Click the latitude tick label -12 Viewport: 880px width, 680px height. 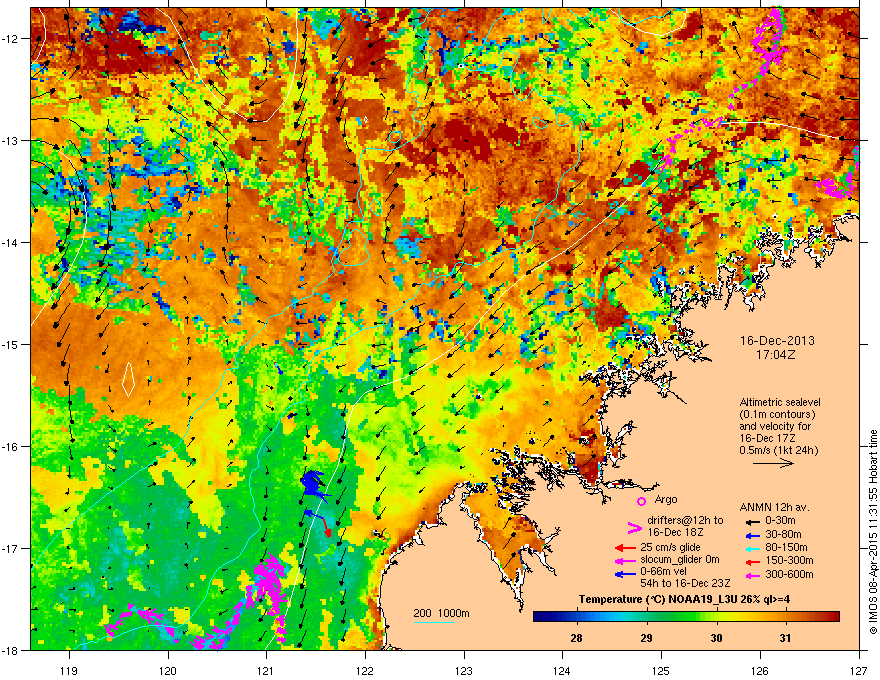10,39
